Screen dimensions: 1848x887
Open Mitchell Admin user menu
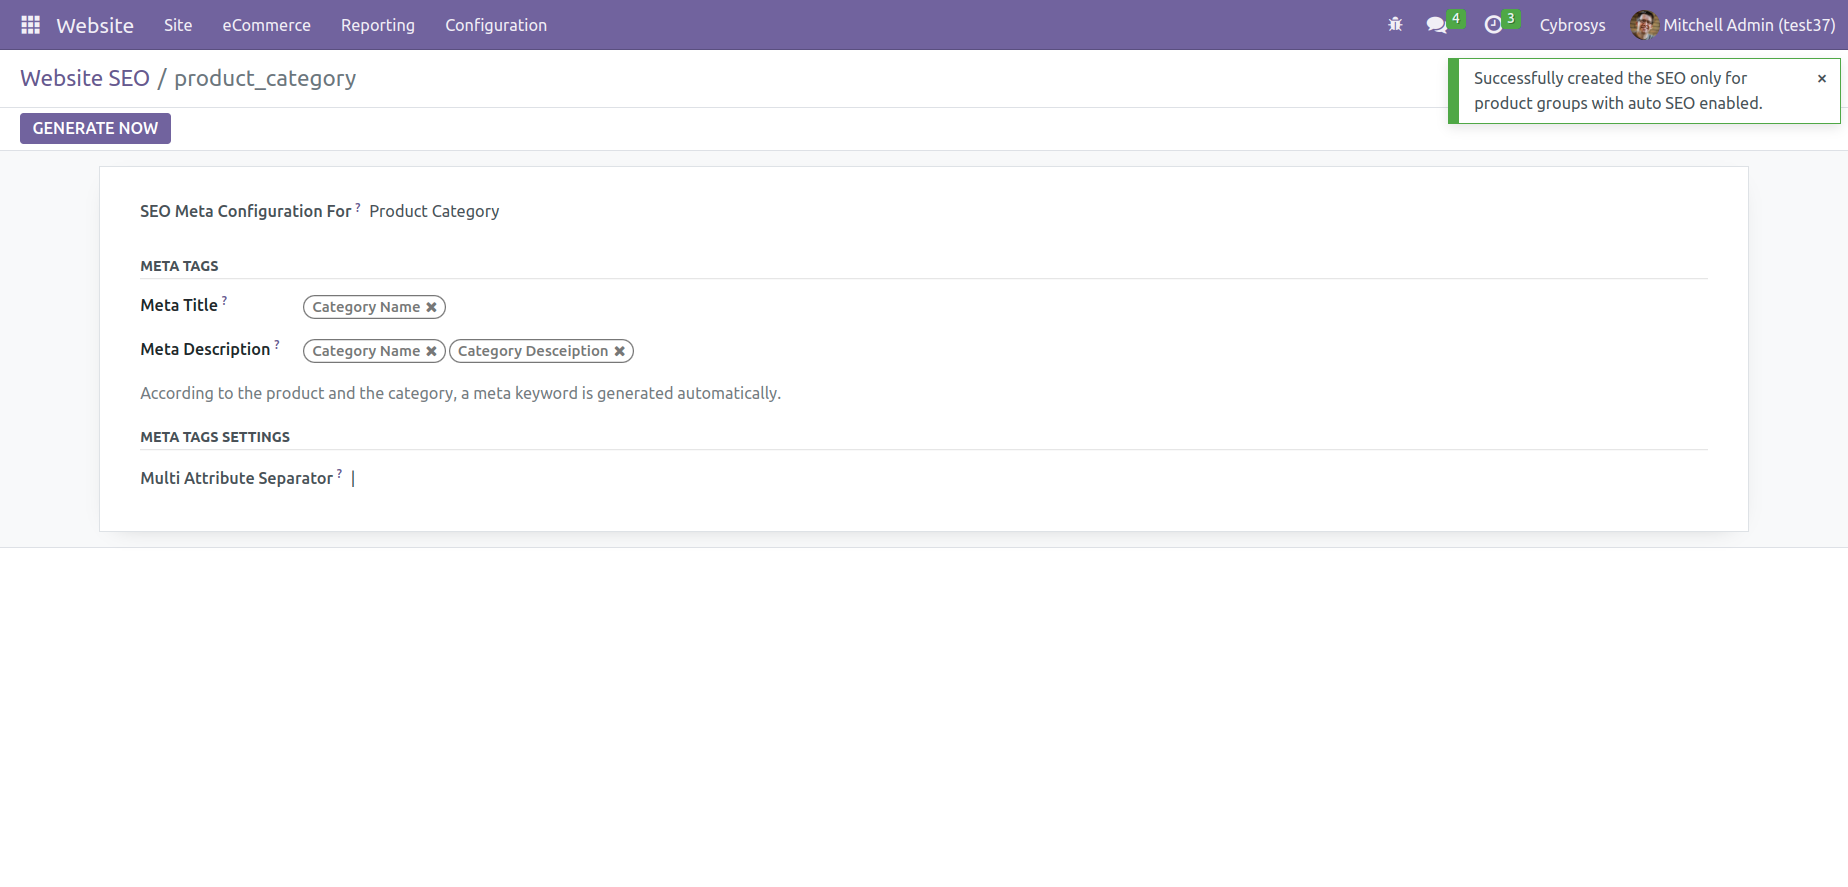[1733, 25]
